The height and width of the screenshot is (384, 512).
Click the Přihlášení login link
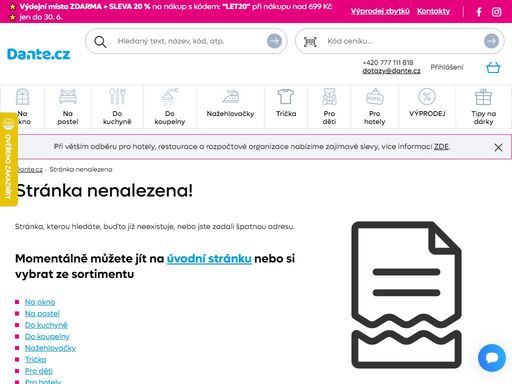coord(447,67)
